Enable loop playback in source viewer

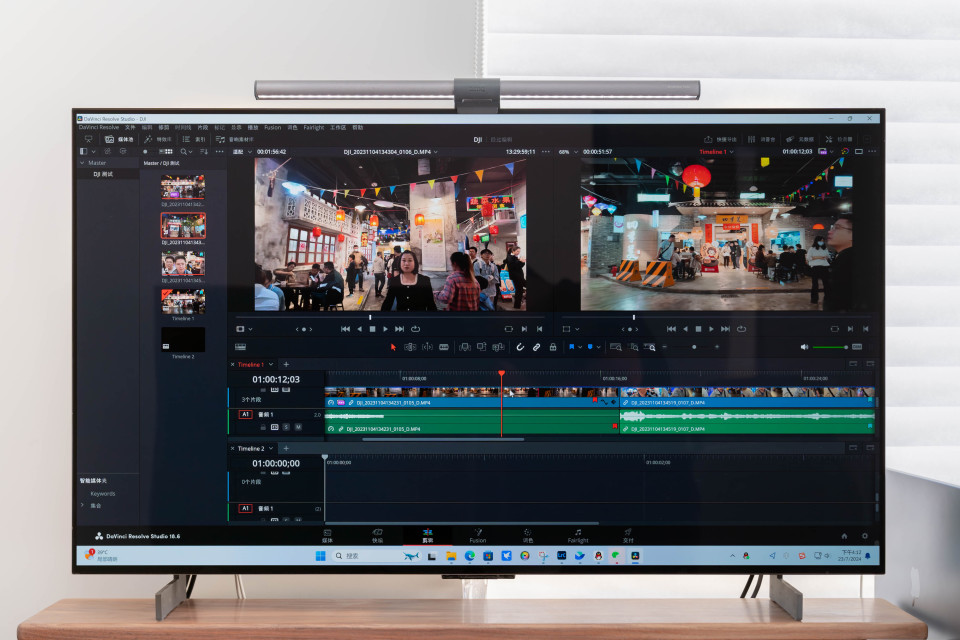click(x=415, y=329)
